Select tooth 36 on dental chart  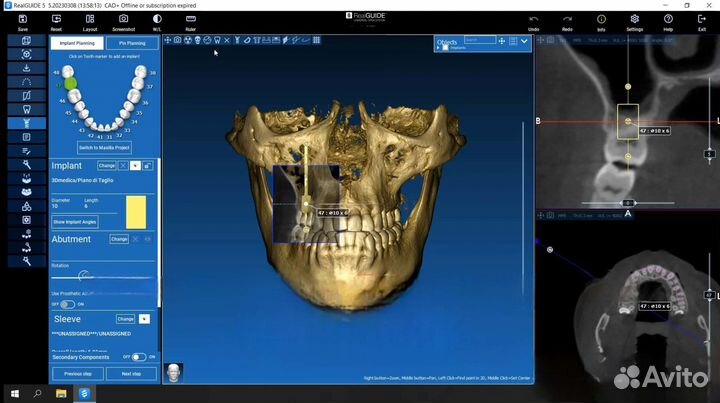click(133, 96)
